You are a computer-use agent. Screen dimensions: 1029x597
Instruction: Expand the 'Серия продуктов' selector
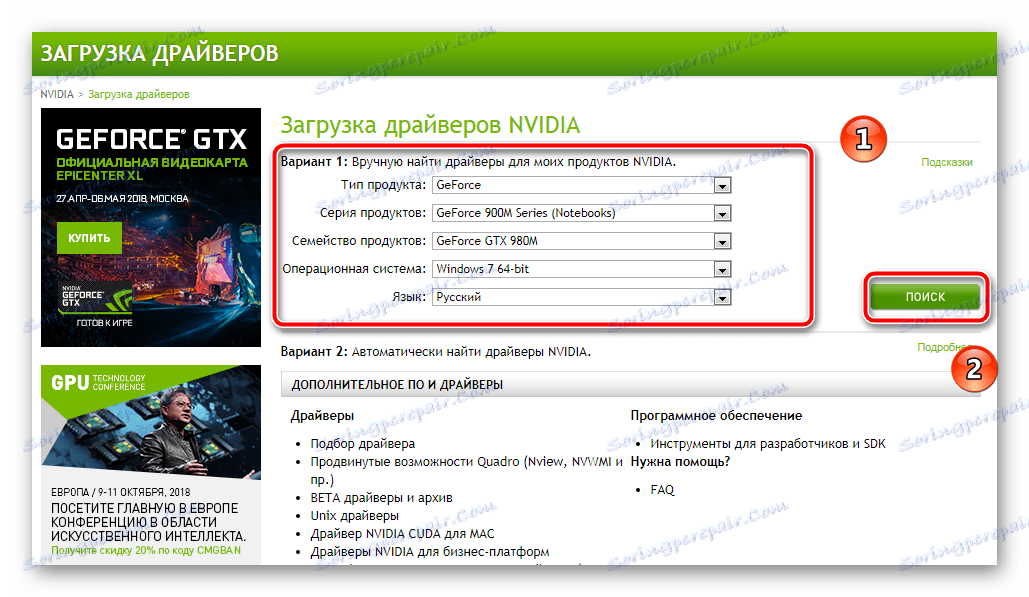(722, 213)
